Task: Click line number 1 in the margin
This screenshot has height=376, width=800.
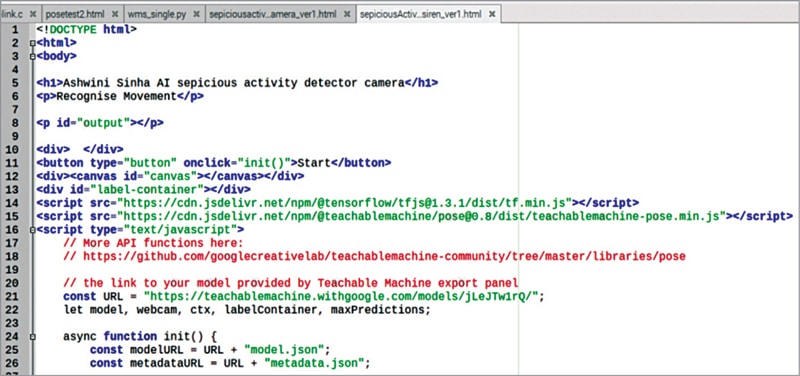Action: click(15, 30)
